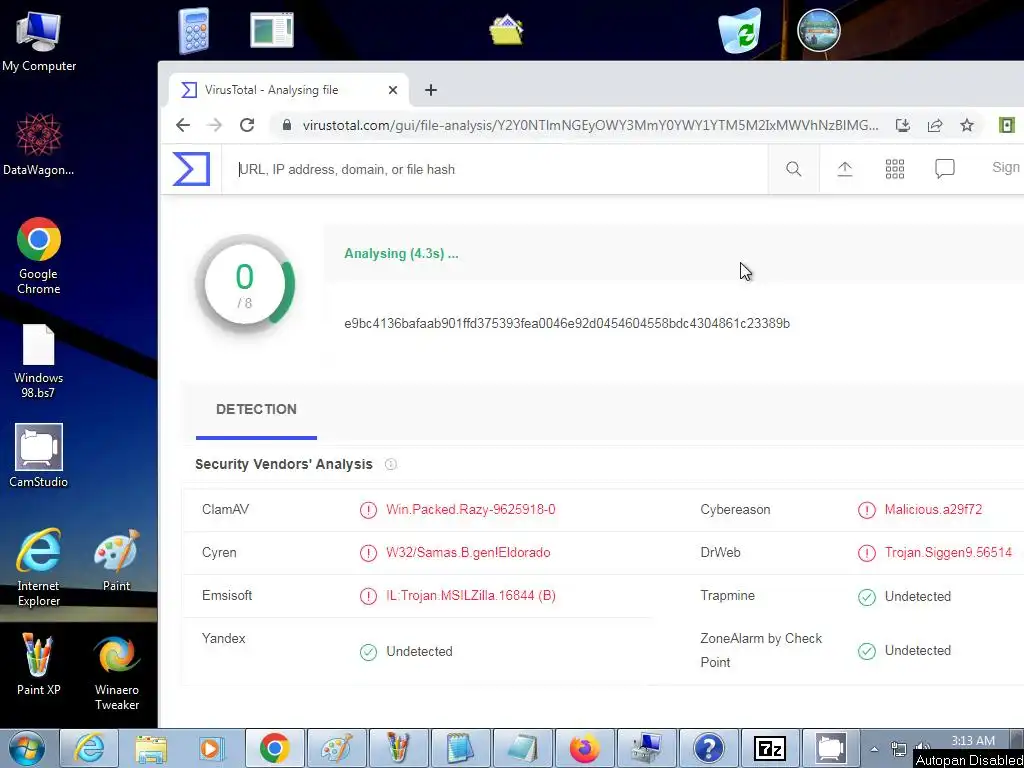Select the DETECTION tab

point(256,409)
